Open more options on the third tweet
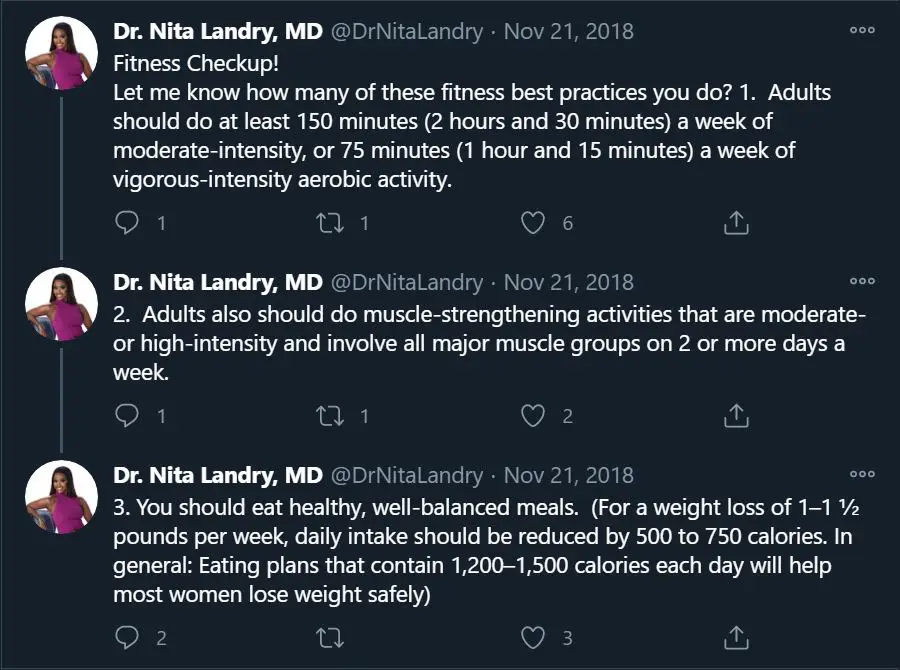 (x=862, y=474)
